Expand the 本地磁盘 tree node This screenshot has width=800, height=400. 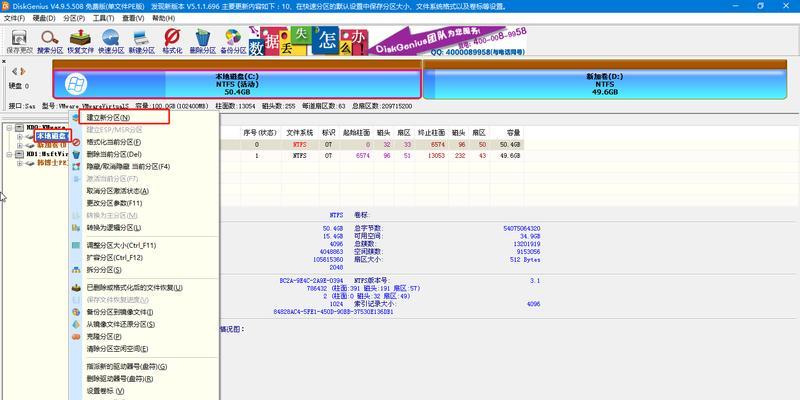click(20, 136)
